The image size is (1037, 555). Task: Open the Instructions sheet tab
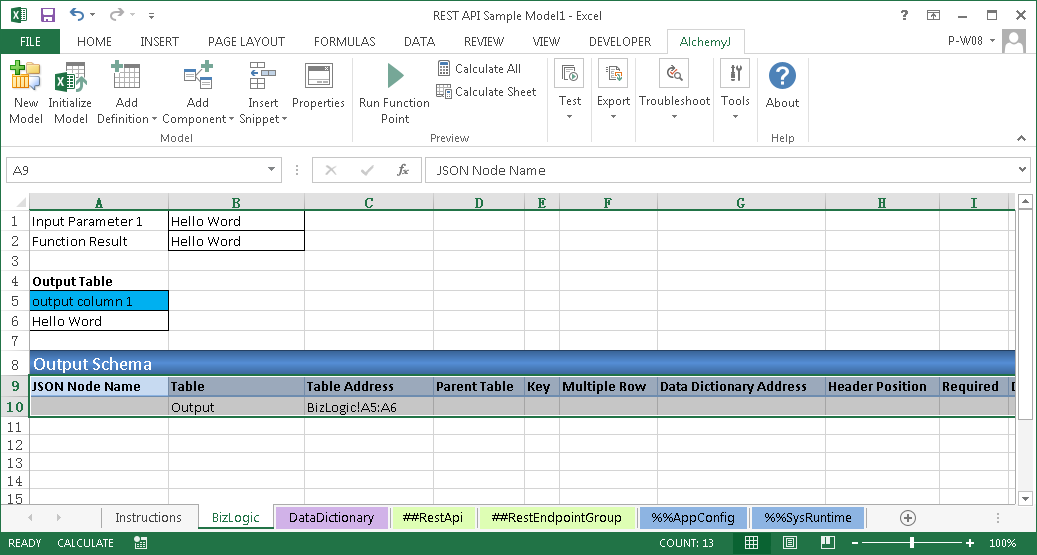point(148,517)
